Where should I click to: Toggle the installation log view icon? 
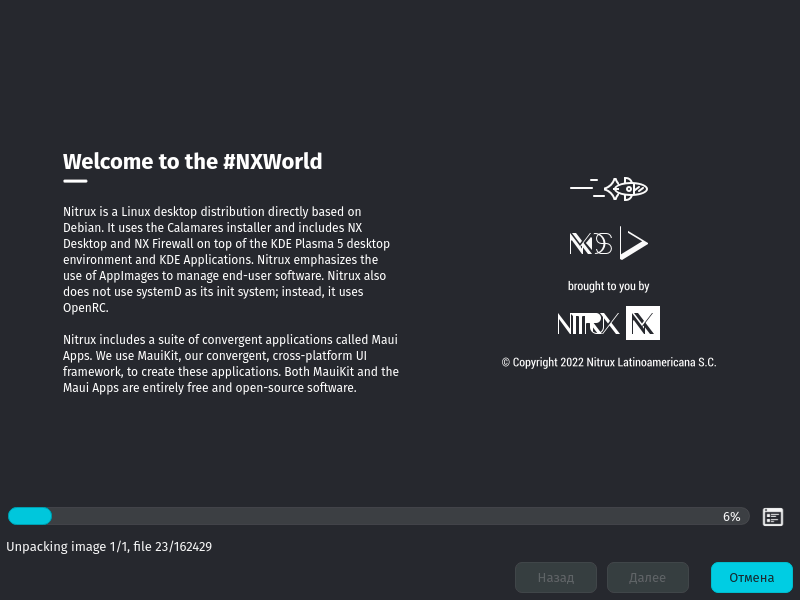coord(772,517)
